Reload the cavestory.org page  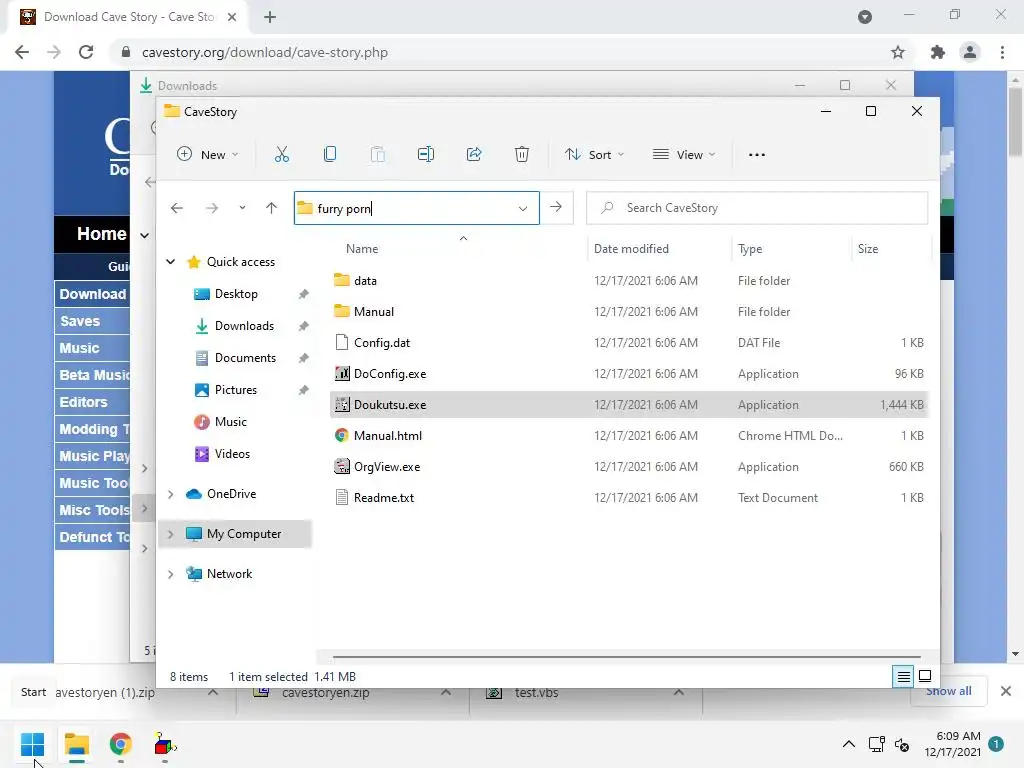[86, 52]
